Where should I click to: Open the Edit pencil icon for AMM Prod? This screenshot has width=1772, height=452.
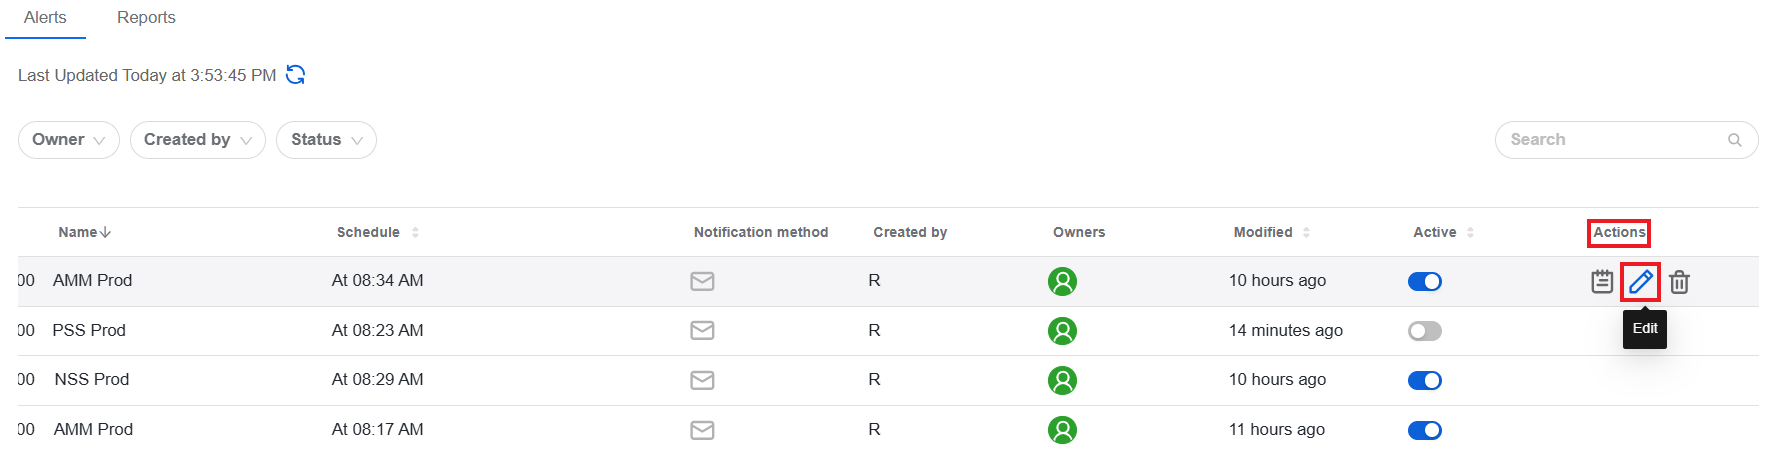pos(1640,282)
